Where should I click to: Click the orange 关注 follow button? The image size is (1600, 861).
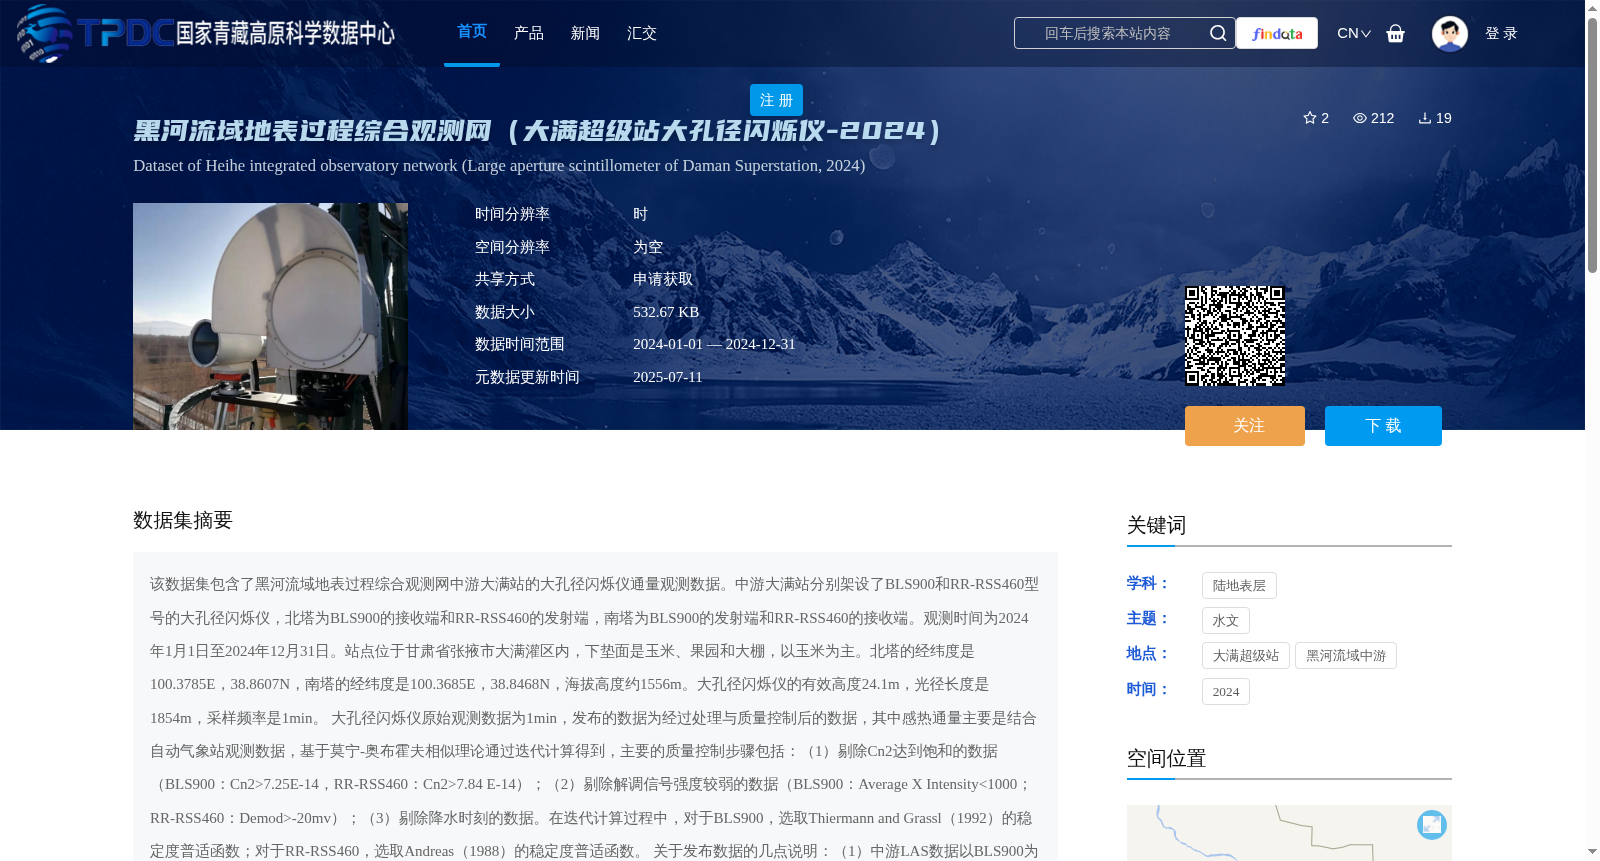click(1245, 426)
